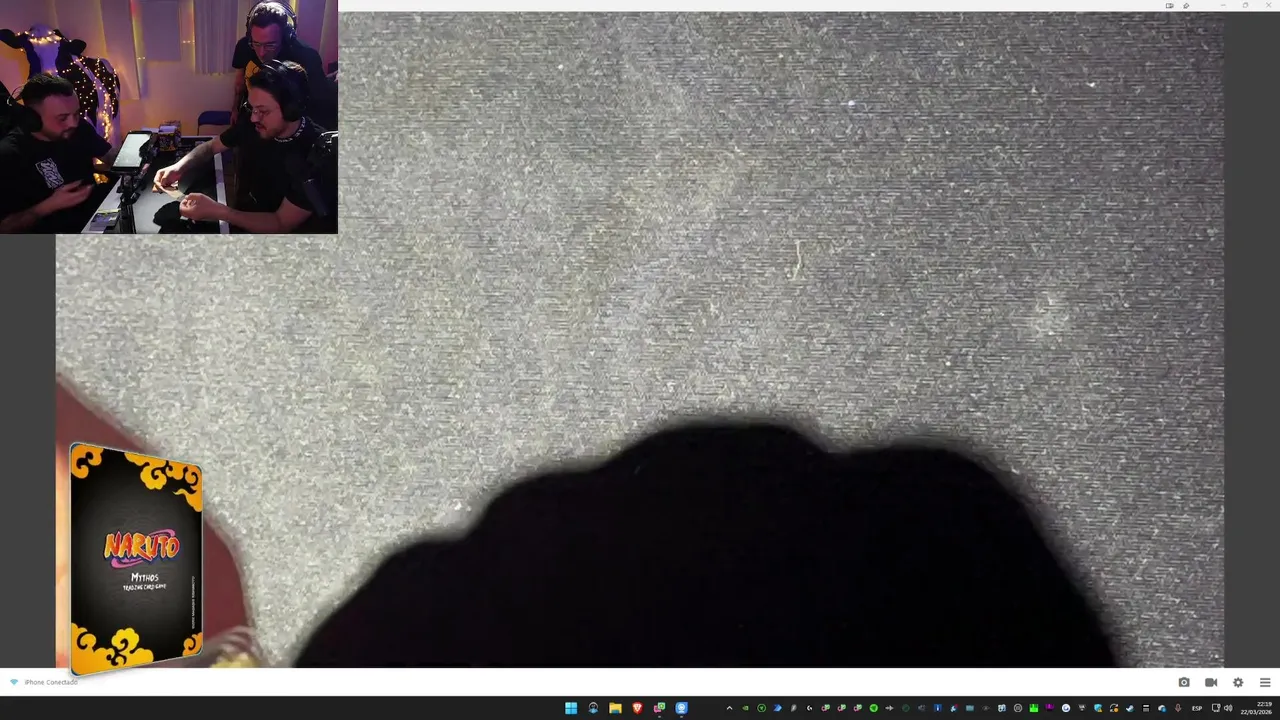Open the hamburger menu in the bottom bar
1280x720 pixels.
(1265, 682)
